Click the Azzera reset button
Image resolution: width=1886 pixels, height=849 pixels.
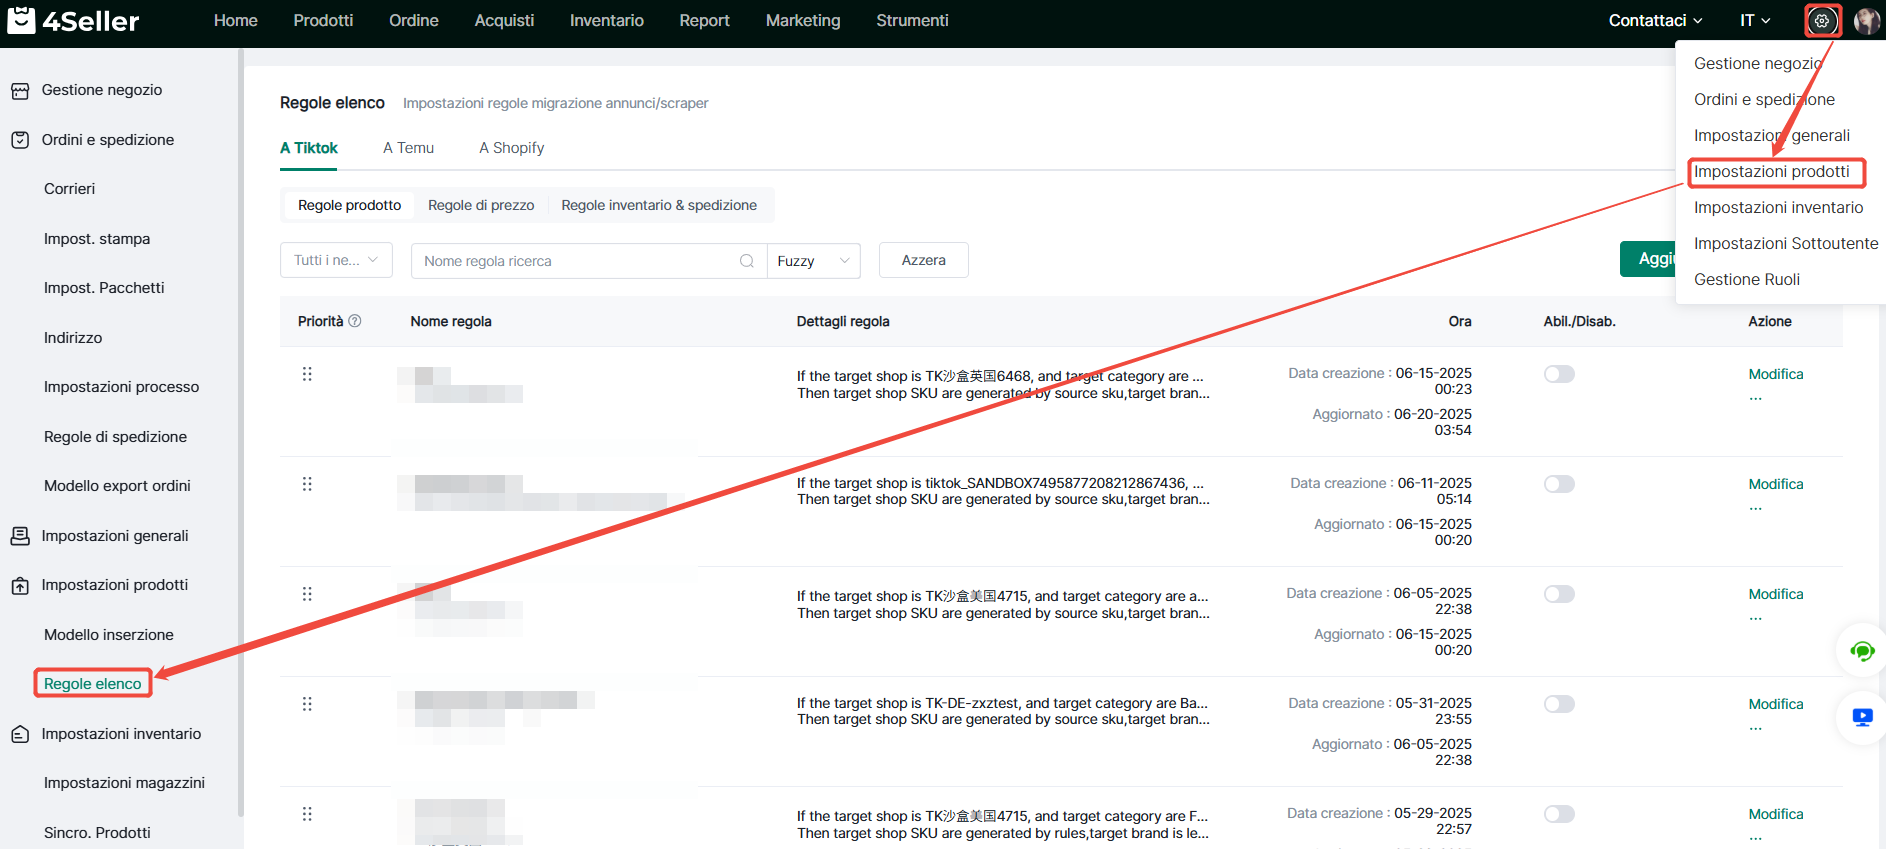click(x=923, y=260)
